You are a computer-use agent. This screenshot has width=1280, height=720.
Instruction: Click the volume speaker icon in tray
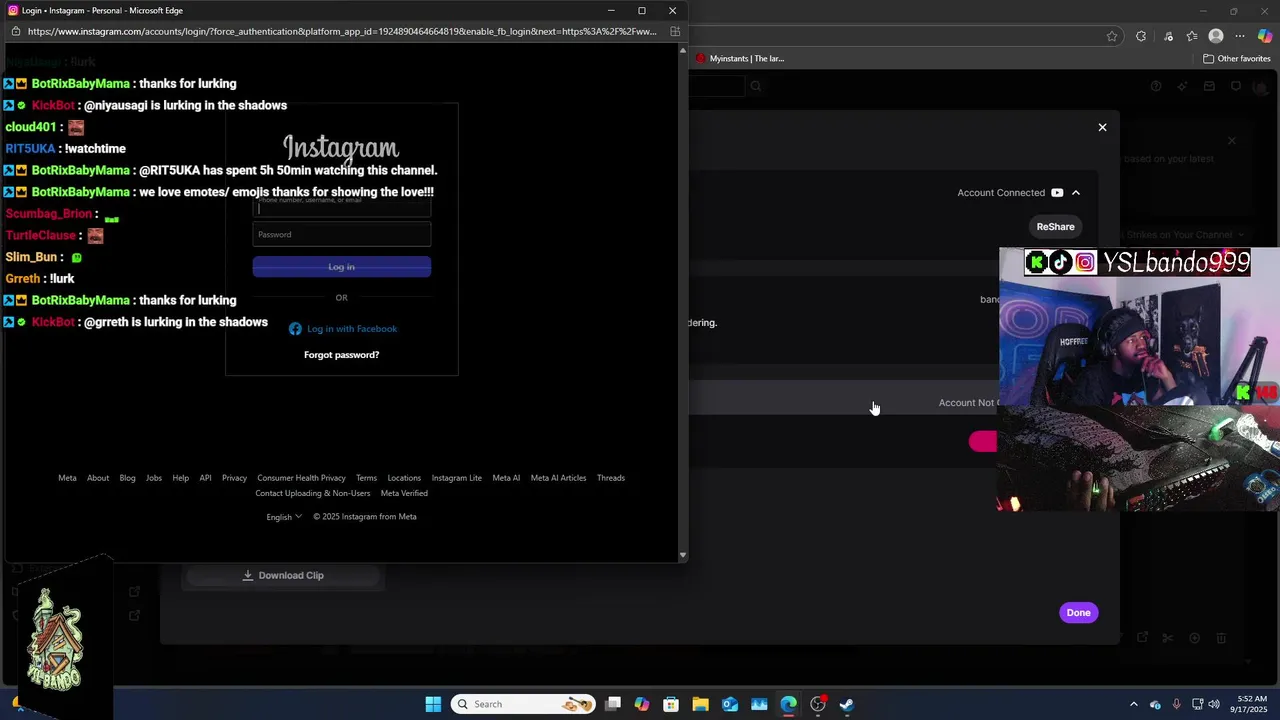1214,704
